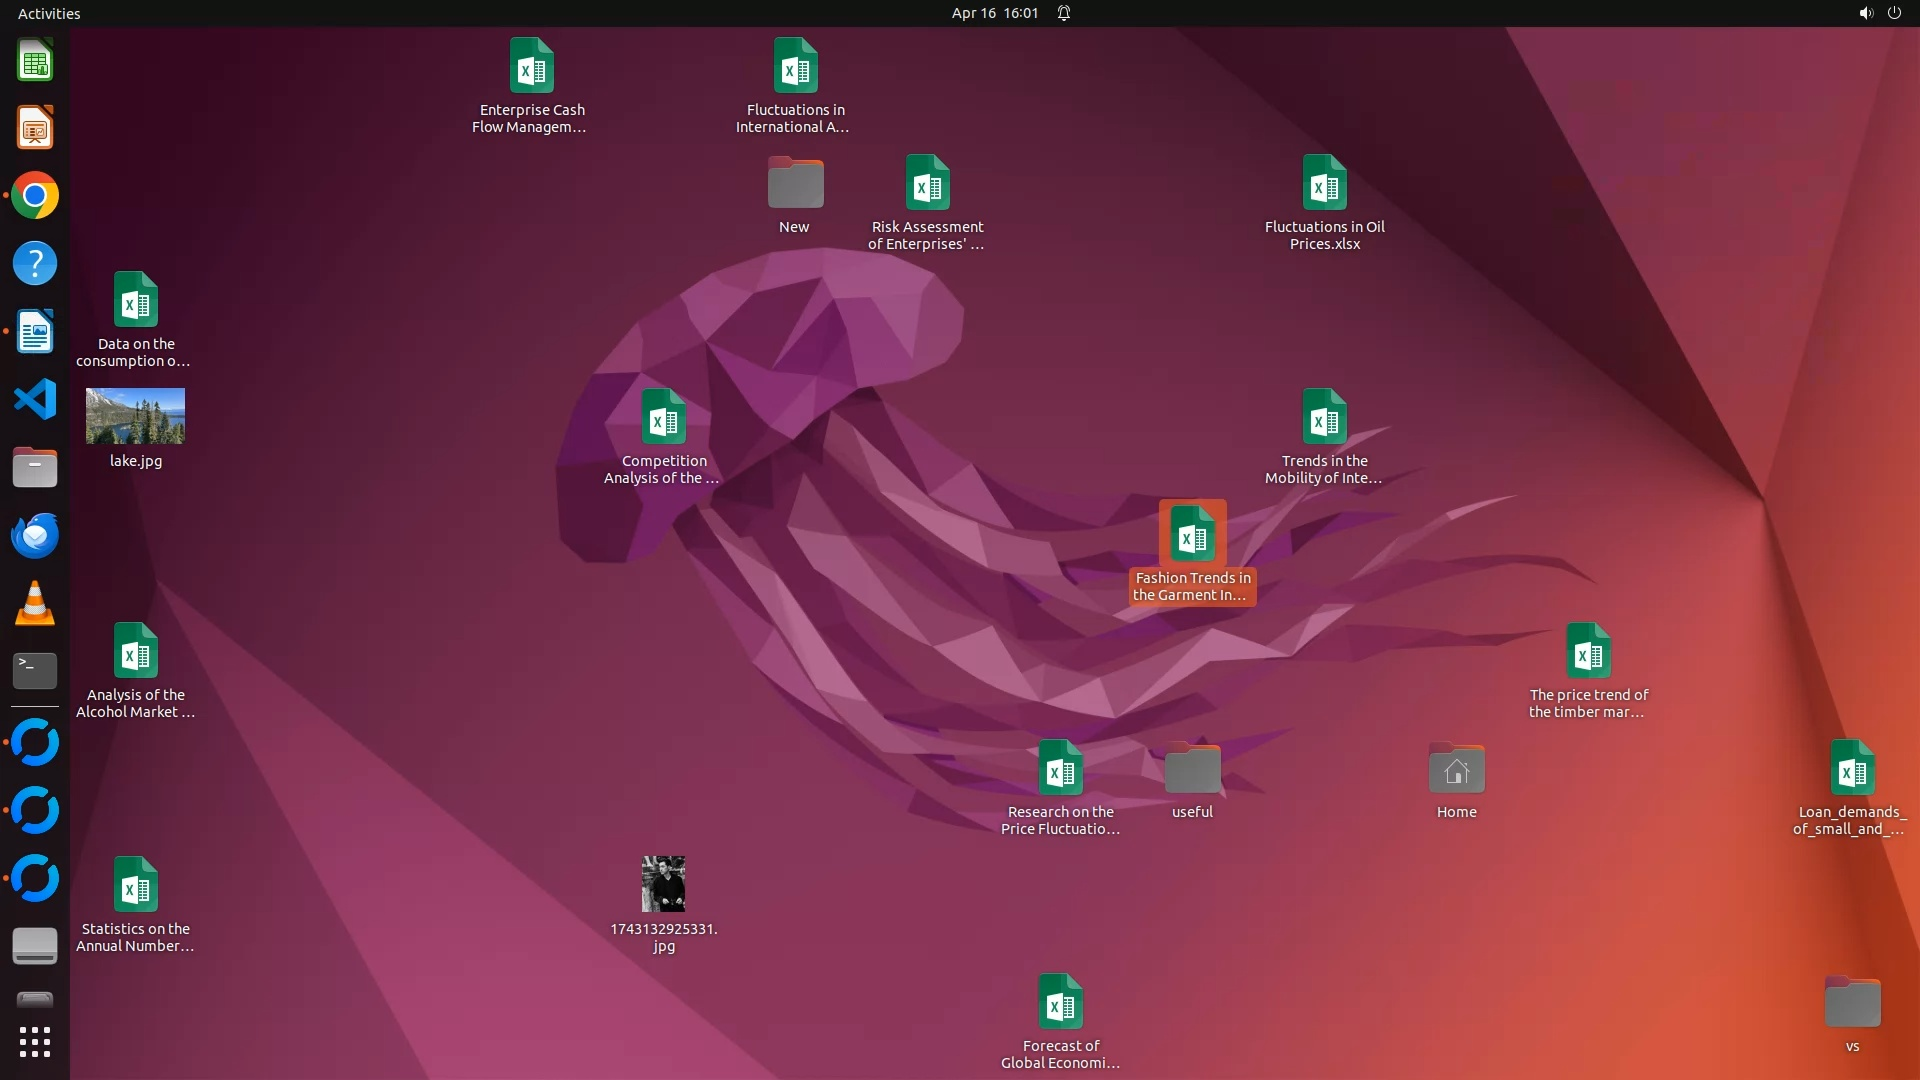The image size is (1920, 1080).
Task: Select the folder named useful
Action: tap(1192, 770)
